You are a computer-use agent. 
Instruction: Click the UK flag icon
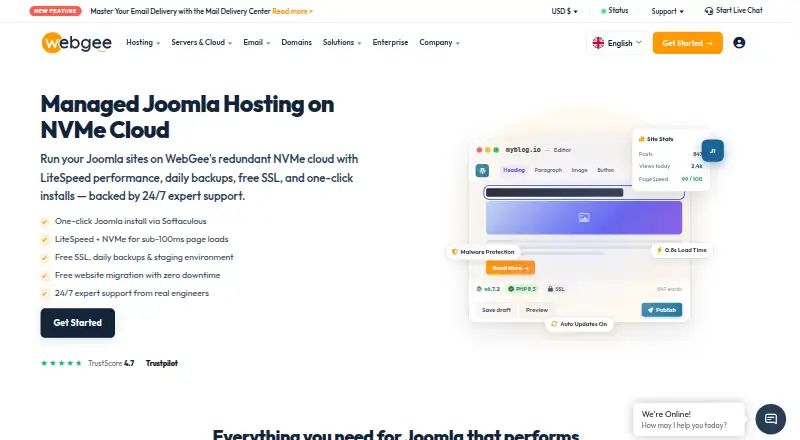(x=598, y=43)
